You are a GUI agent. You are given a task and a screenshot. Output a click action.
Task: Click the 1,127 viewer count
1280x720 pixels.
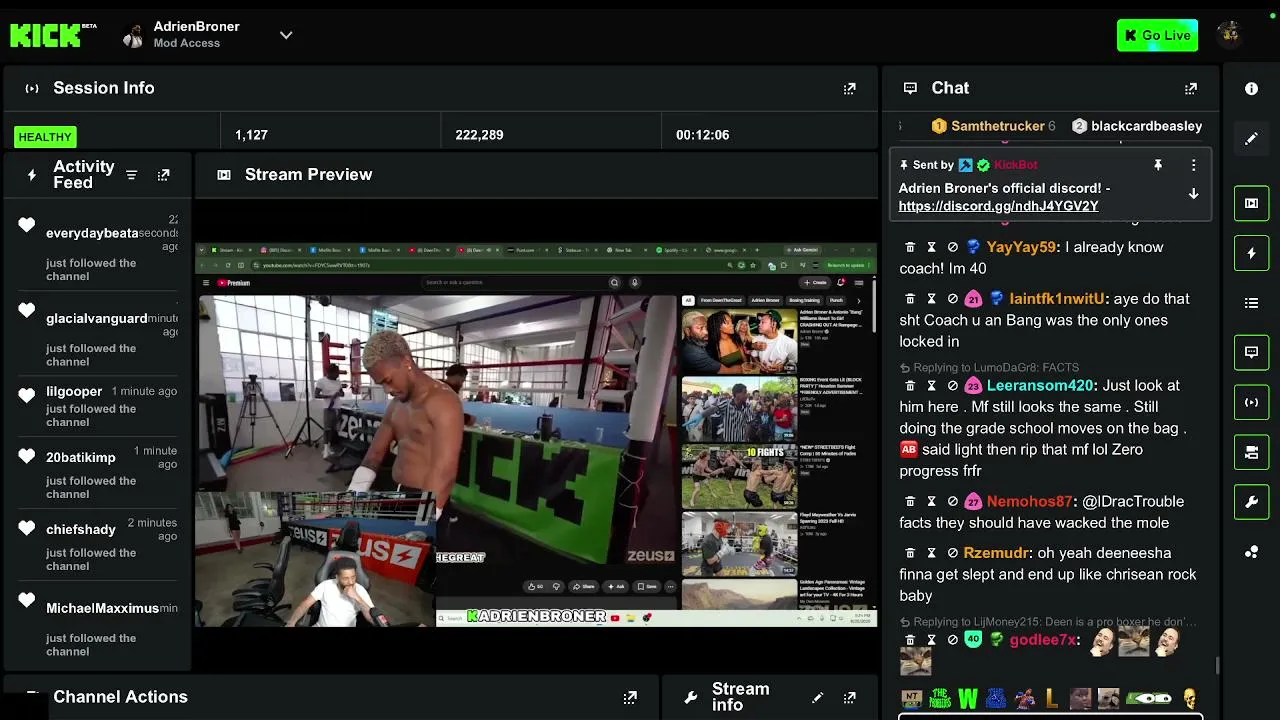pos(251,135)
